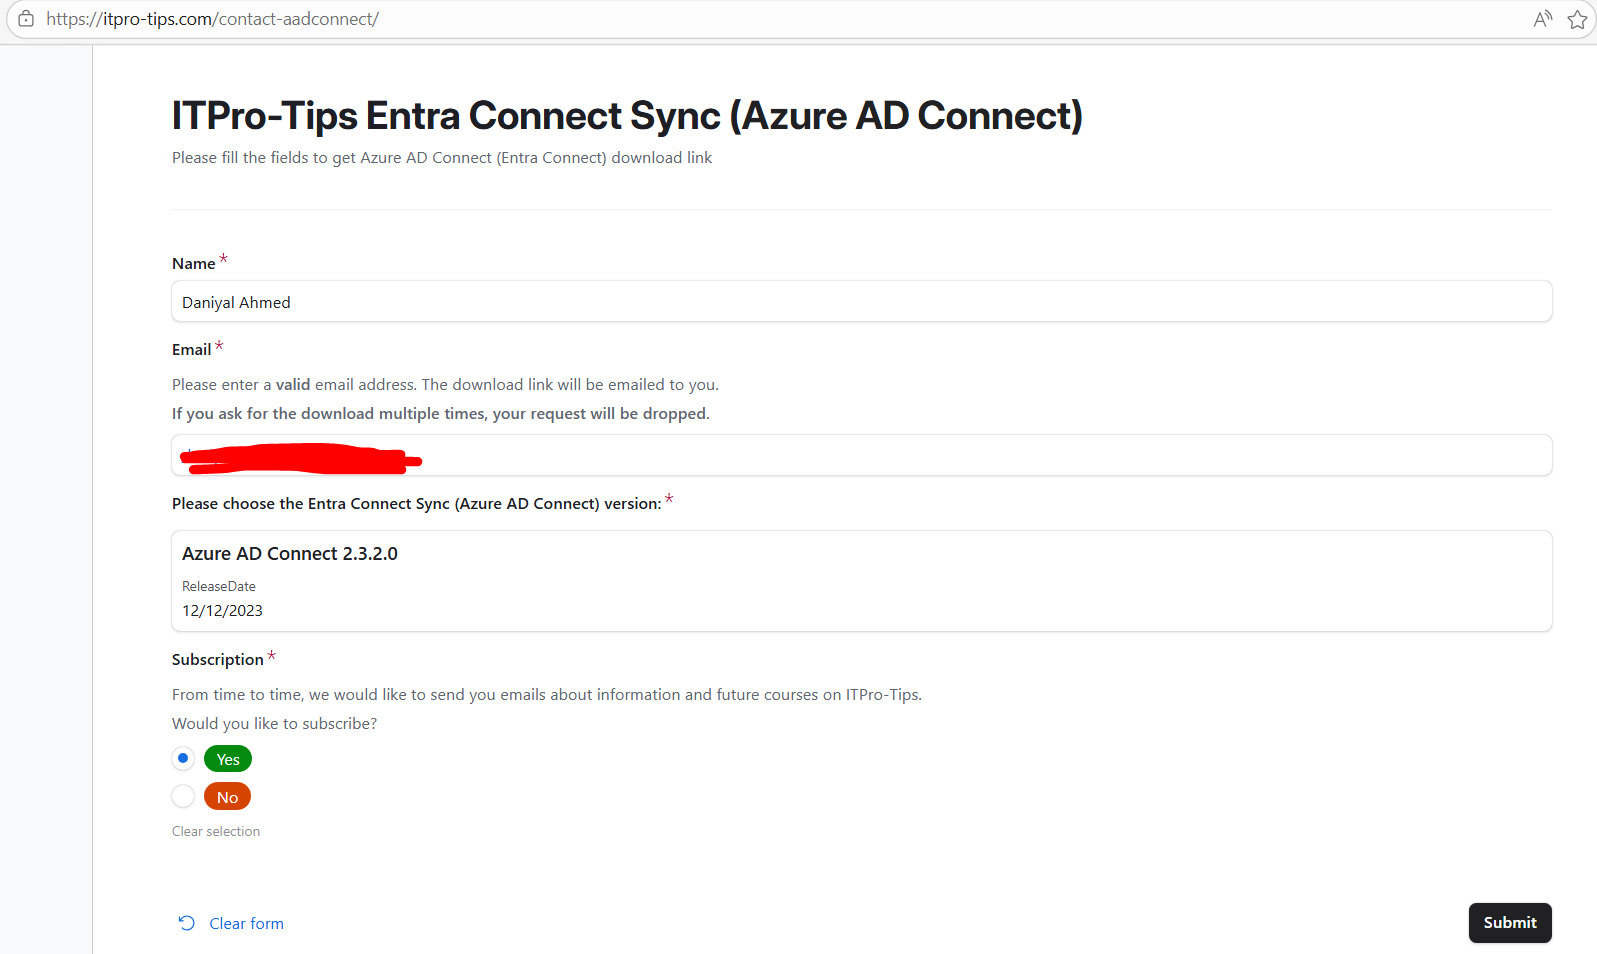Viewport: 1597px width, 954px height.
Task: Click the Name field label
Action: [193, 263]
